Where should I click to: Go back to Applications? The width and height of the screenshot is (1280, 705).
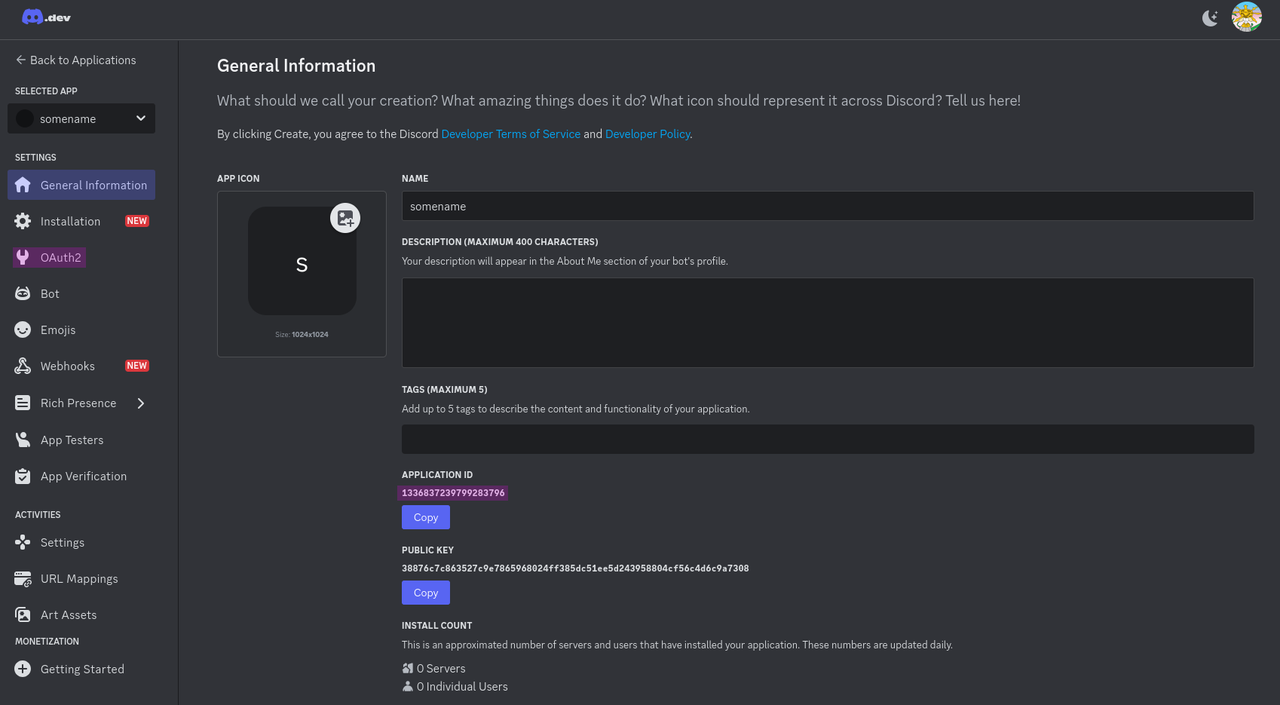pyautogui.click(x=76, y=60)
